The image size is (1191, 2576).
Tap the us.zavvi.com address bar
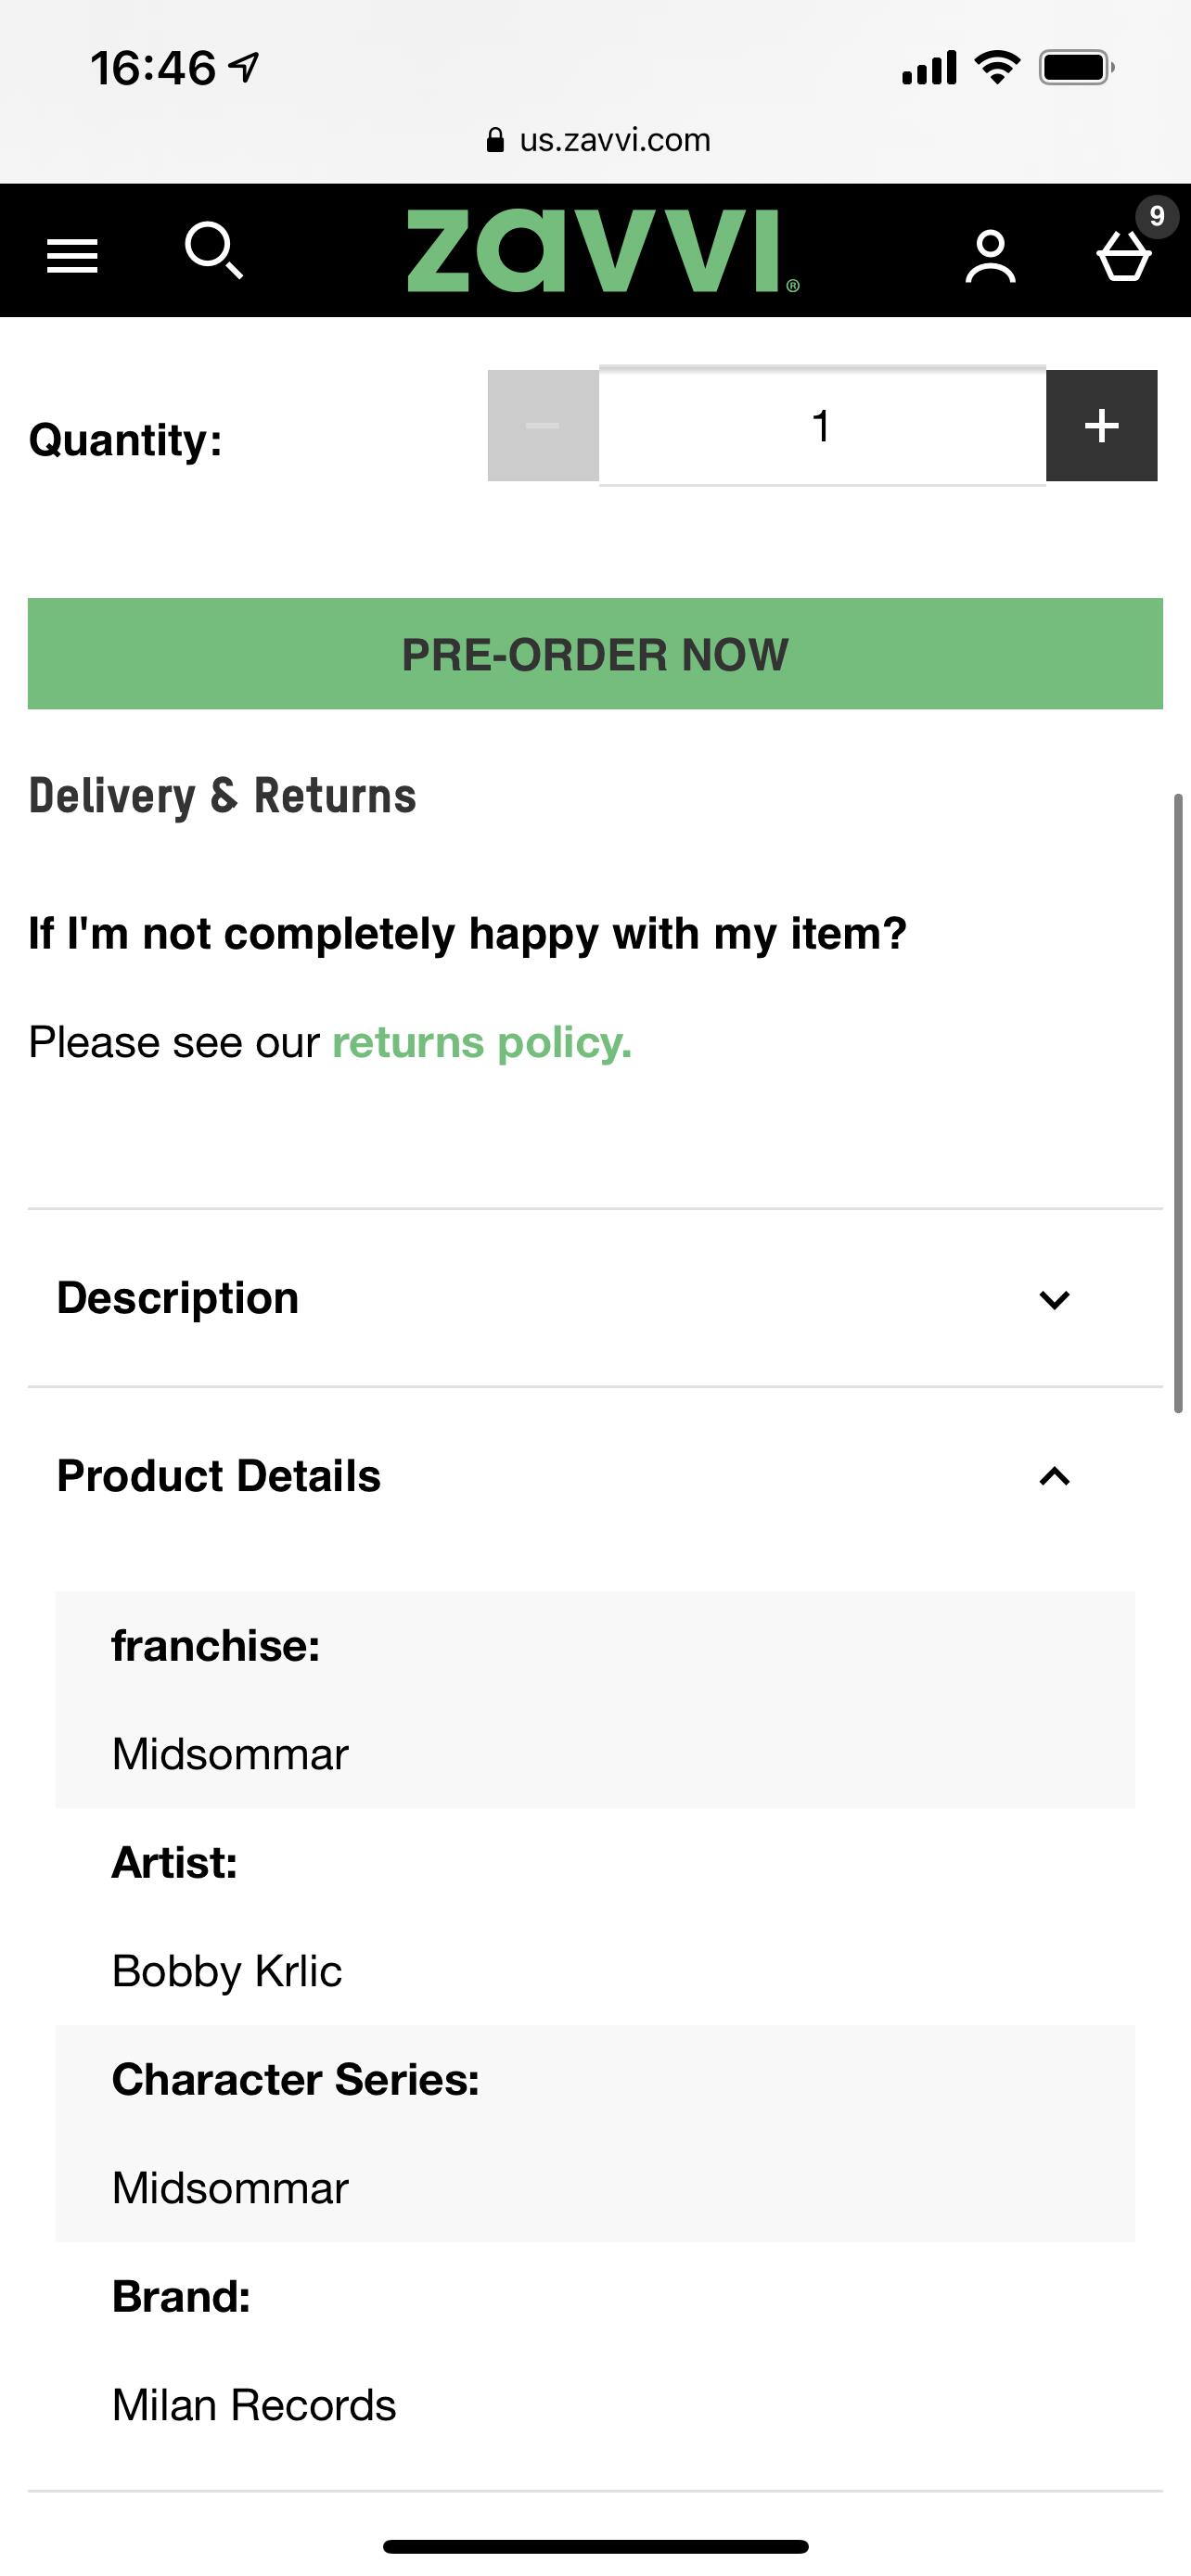(614, 140)
